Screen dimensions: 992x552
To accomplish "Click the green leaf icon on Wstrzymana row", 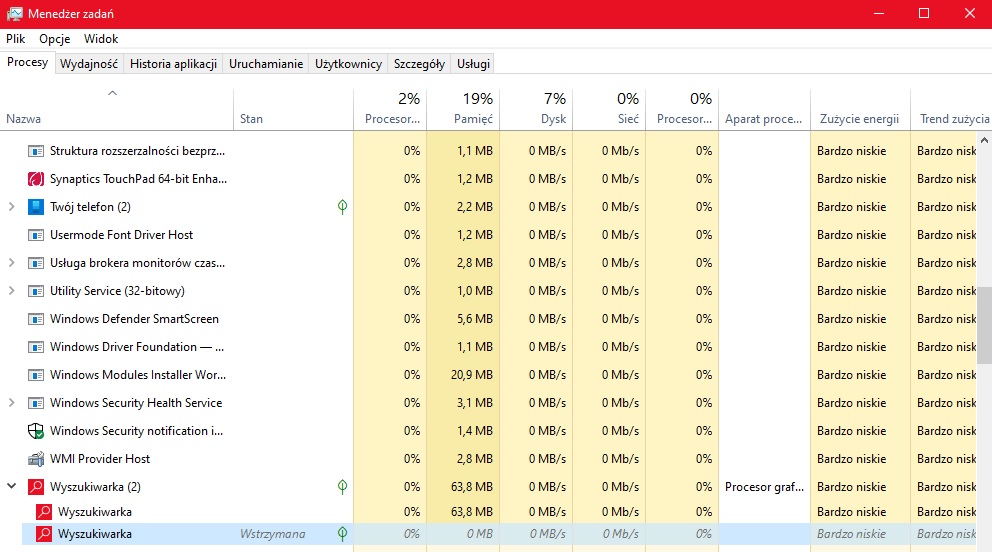I will pyautogui.click(x=342, y=534).
